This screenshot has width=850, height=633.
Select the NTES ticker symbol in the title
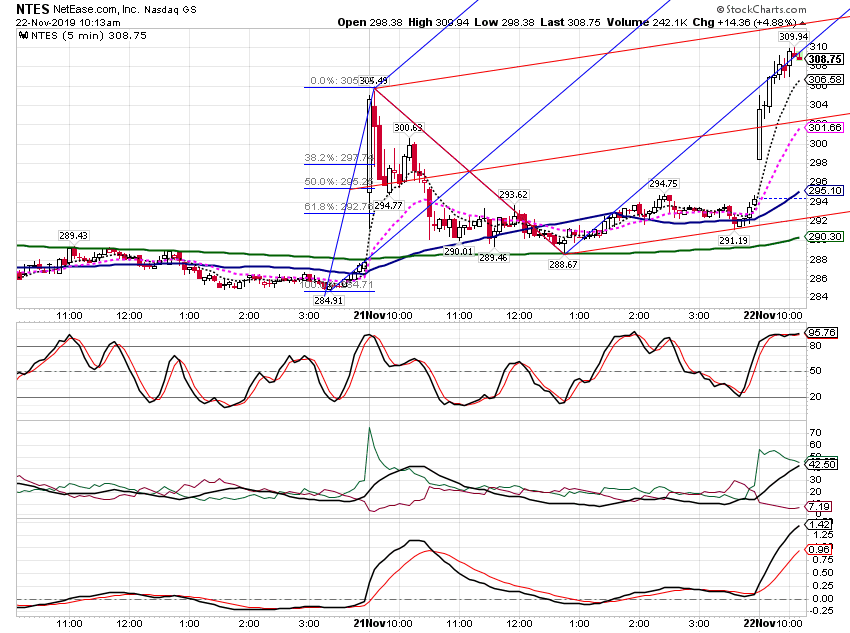coord(33,9)
